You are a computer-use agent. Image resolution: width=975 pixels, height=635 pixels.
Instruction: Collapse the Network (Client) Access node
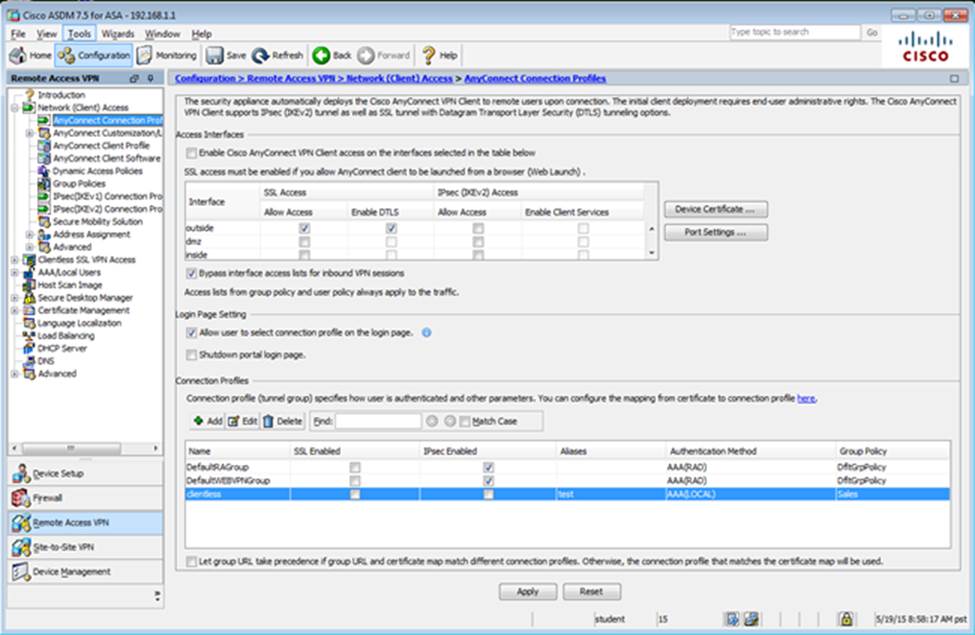[14, 107]
